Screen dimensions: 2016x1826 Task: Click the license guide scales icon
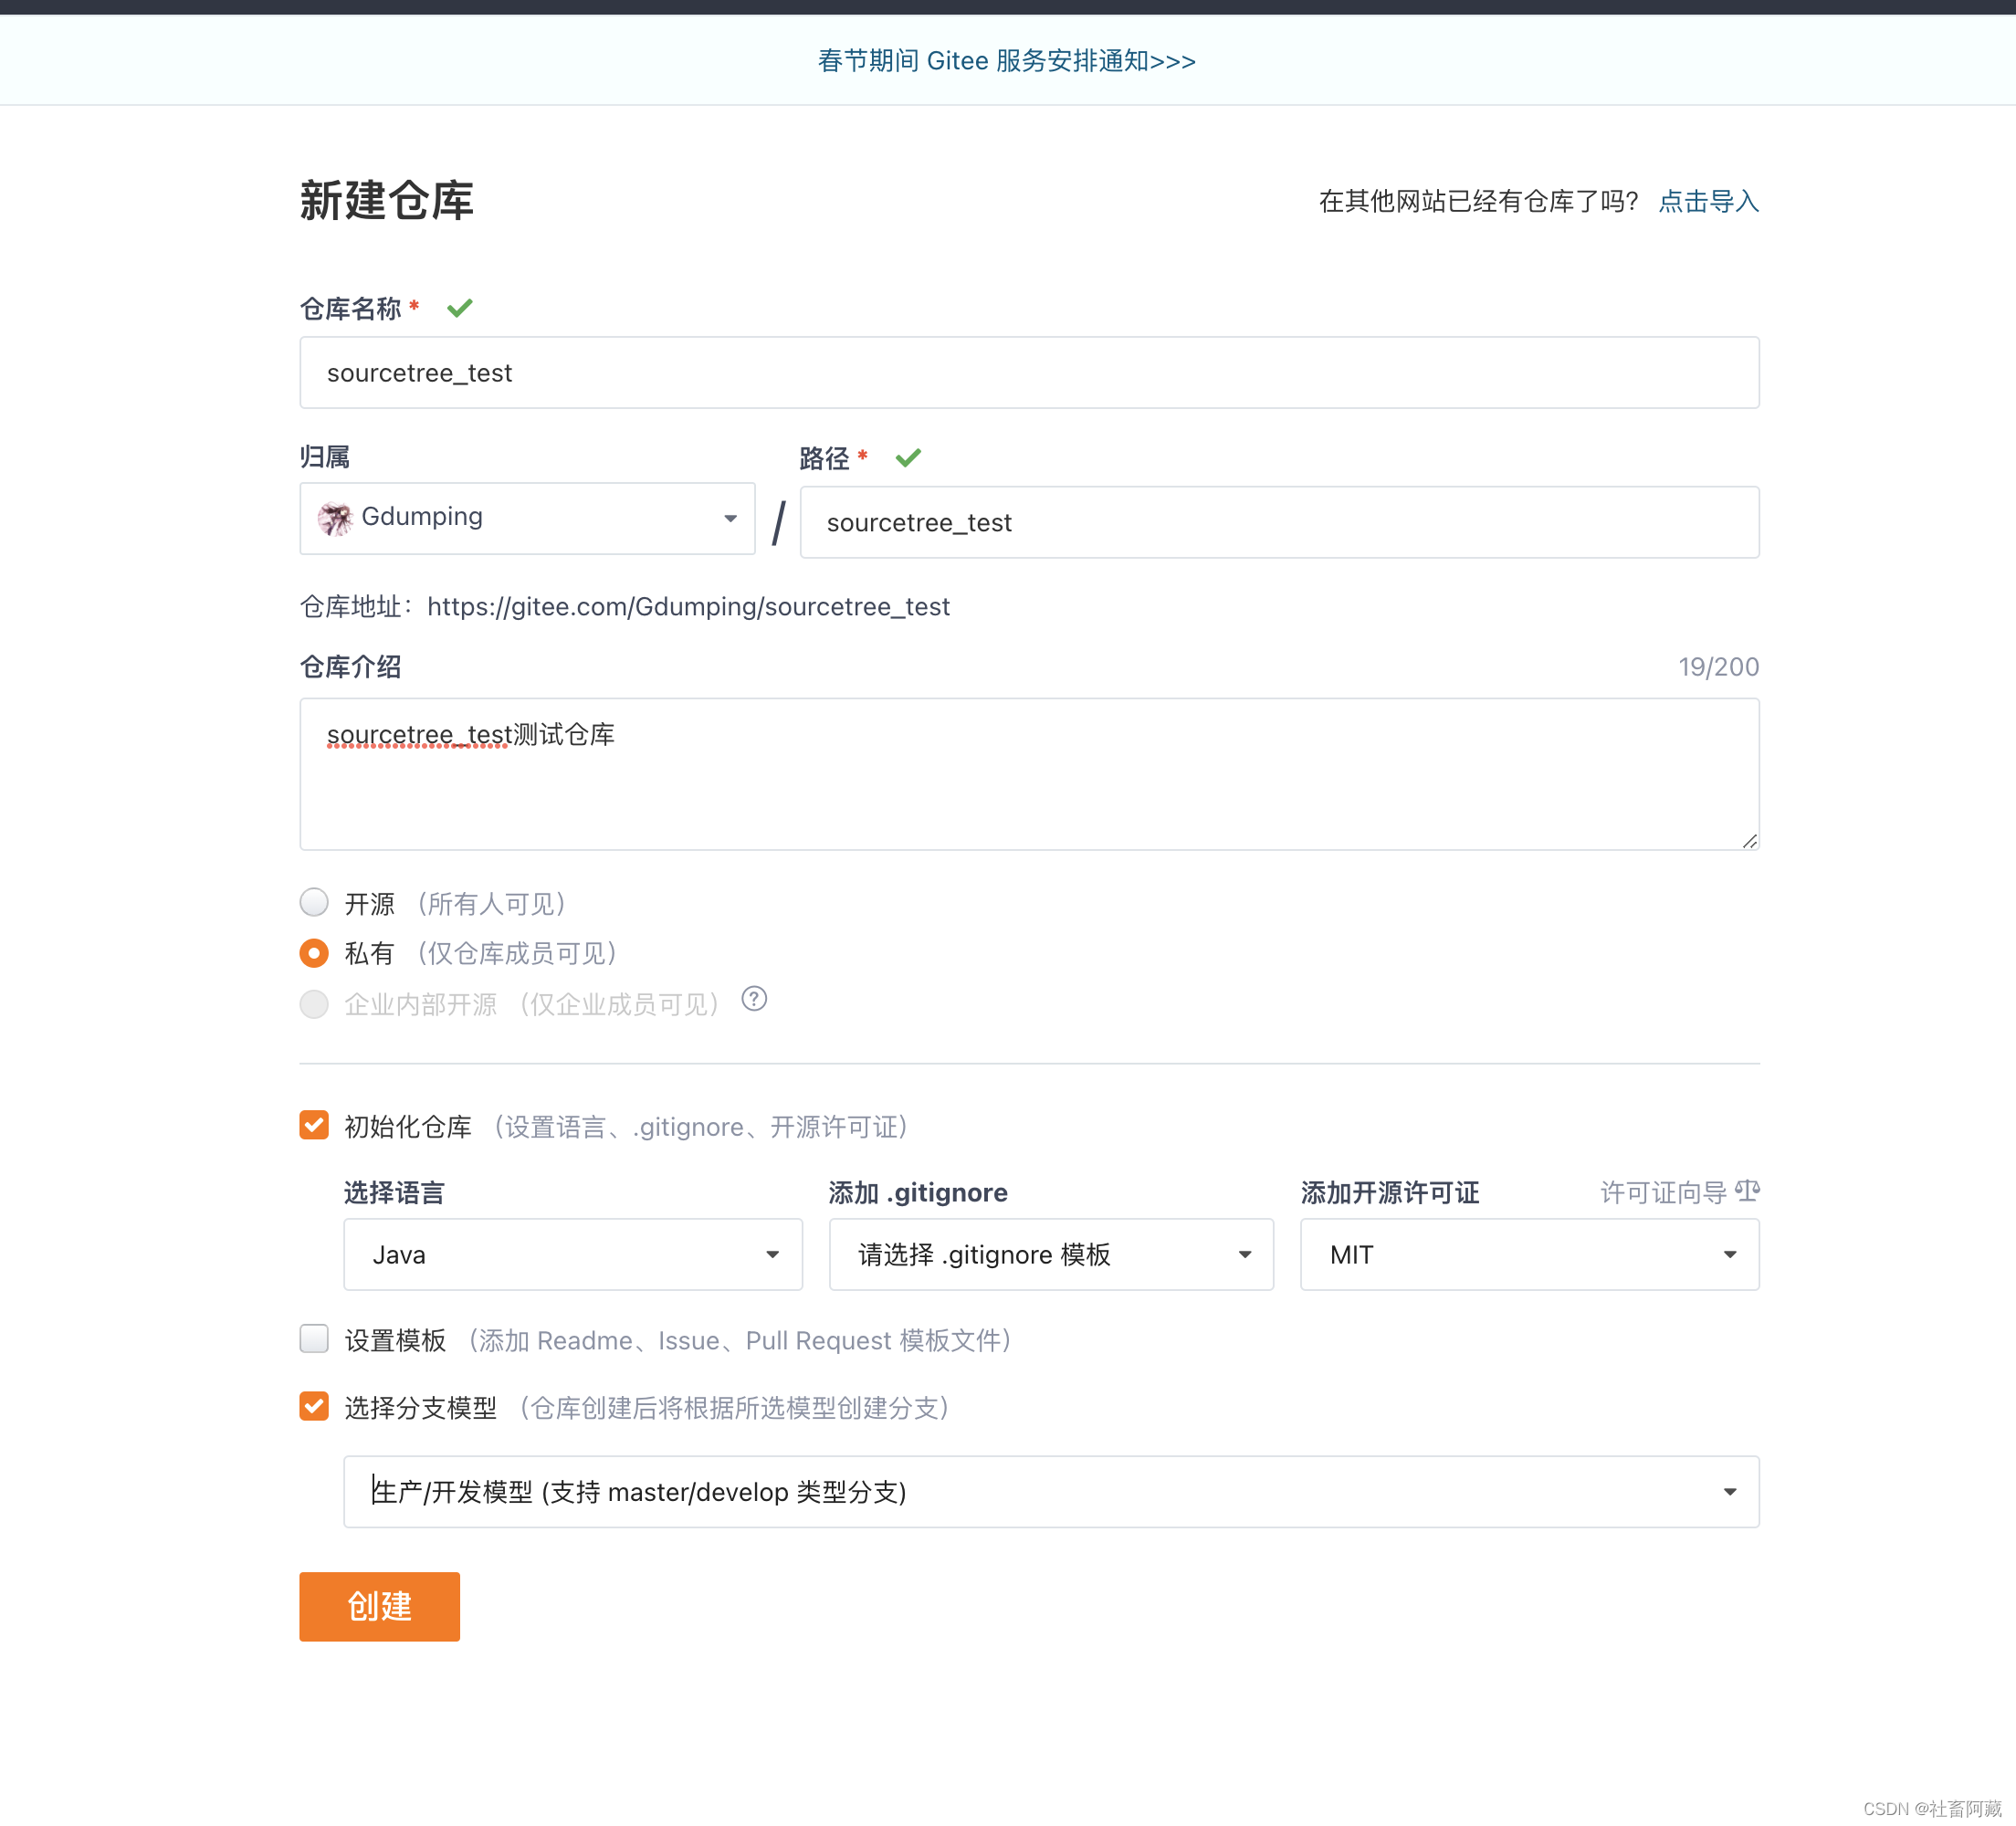tap(1747, 1190)
